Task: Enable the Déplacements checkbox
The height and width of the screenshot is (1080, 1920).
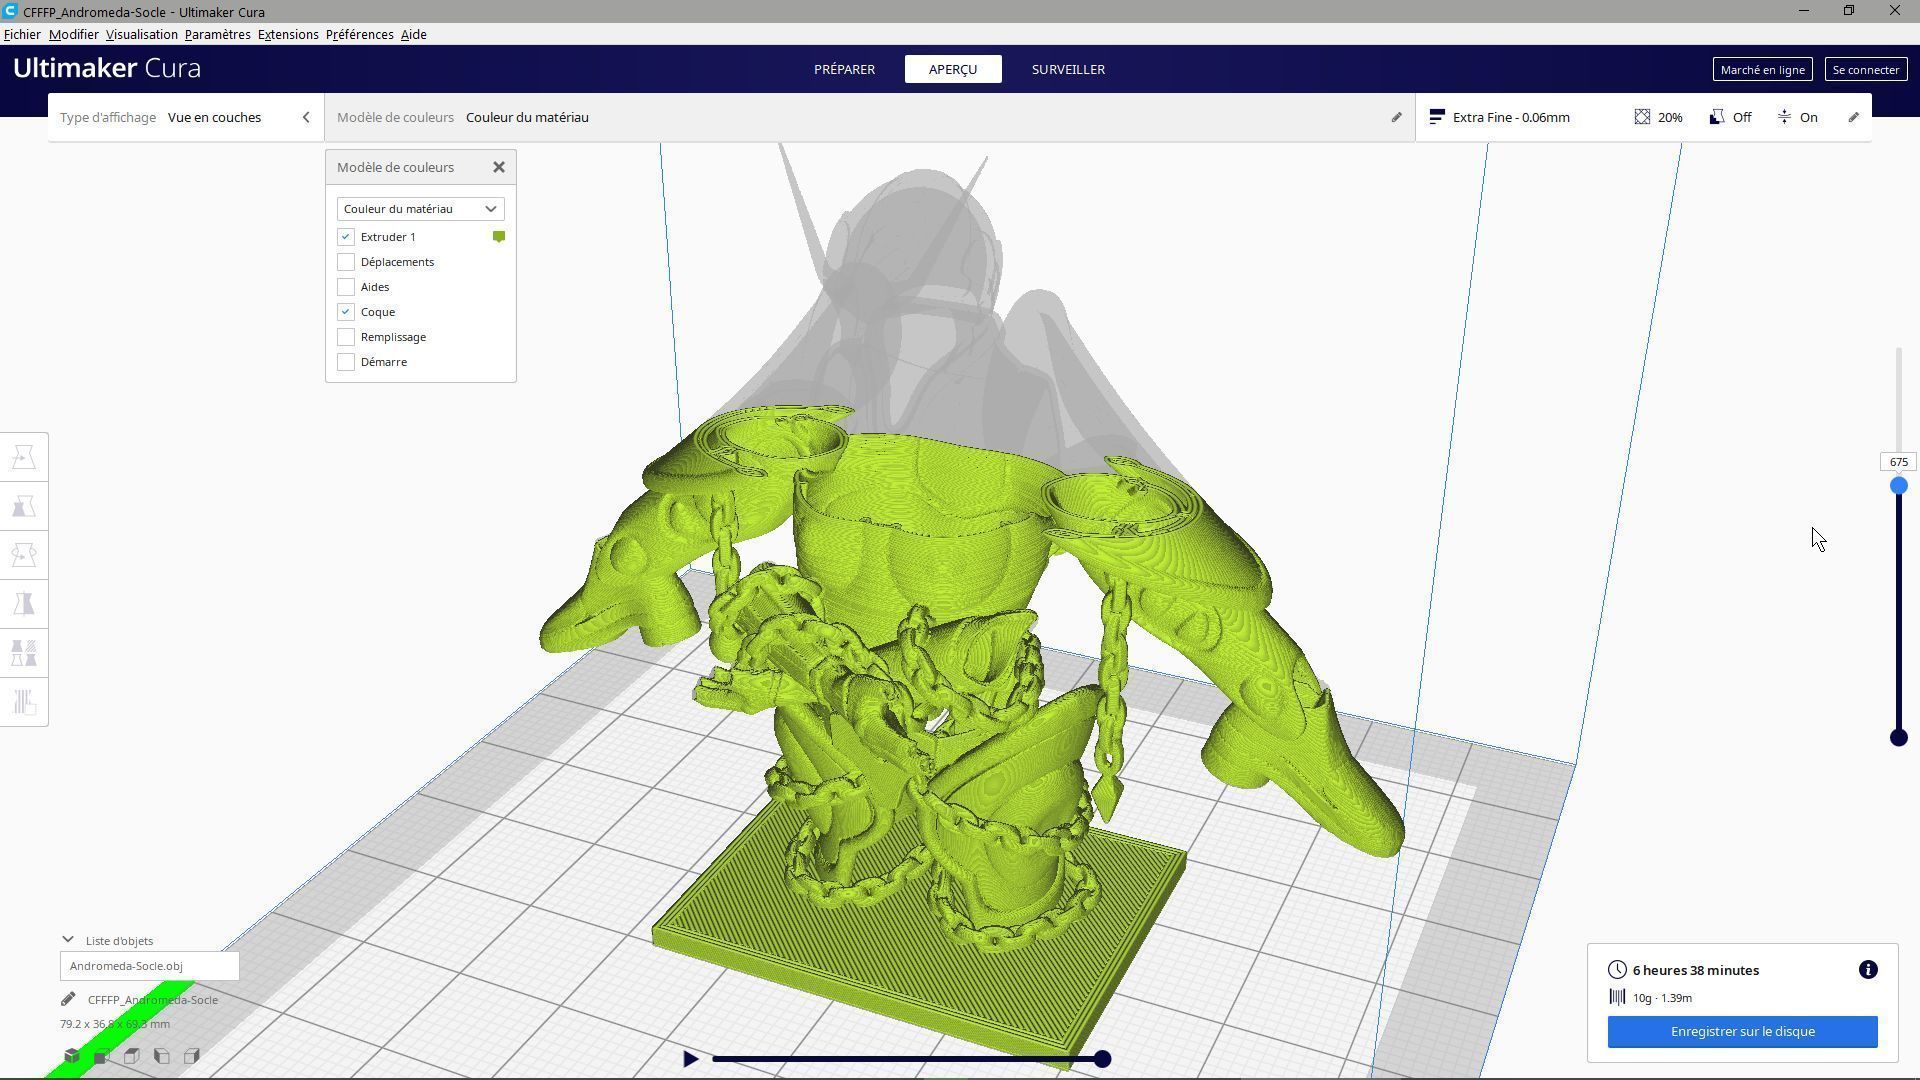Action: tap(346, 262)
